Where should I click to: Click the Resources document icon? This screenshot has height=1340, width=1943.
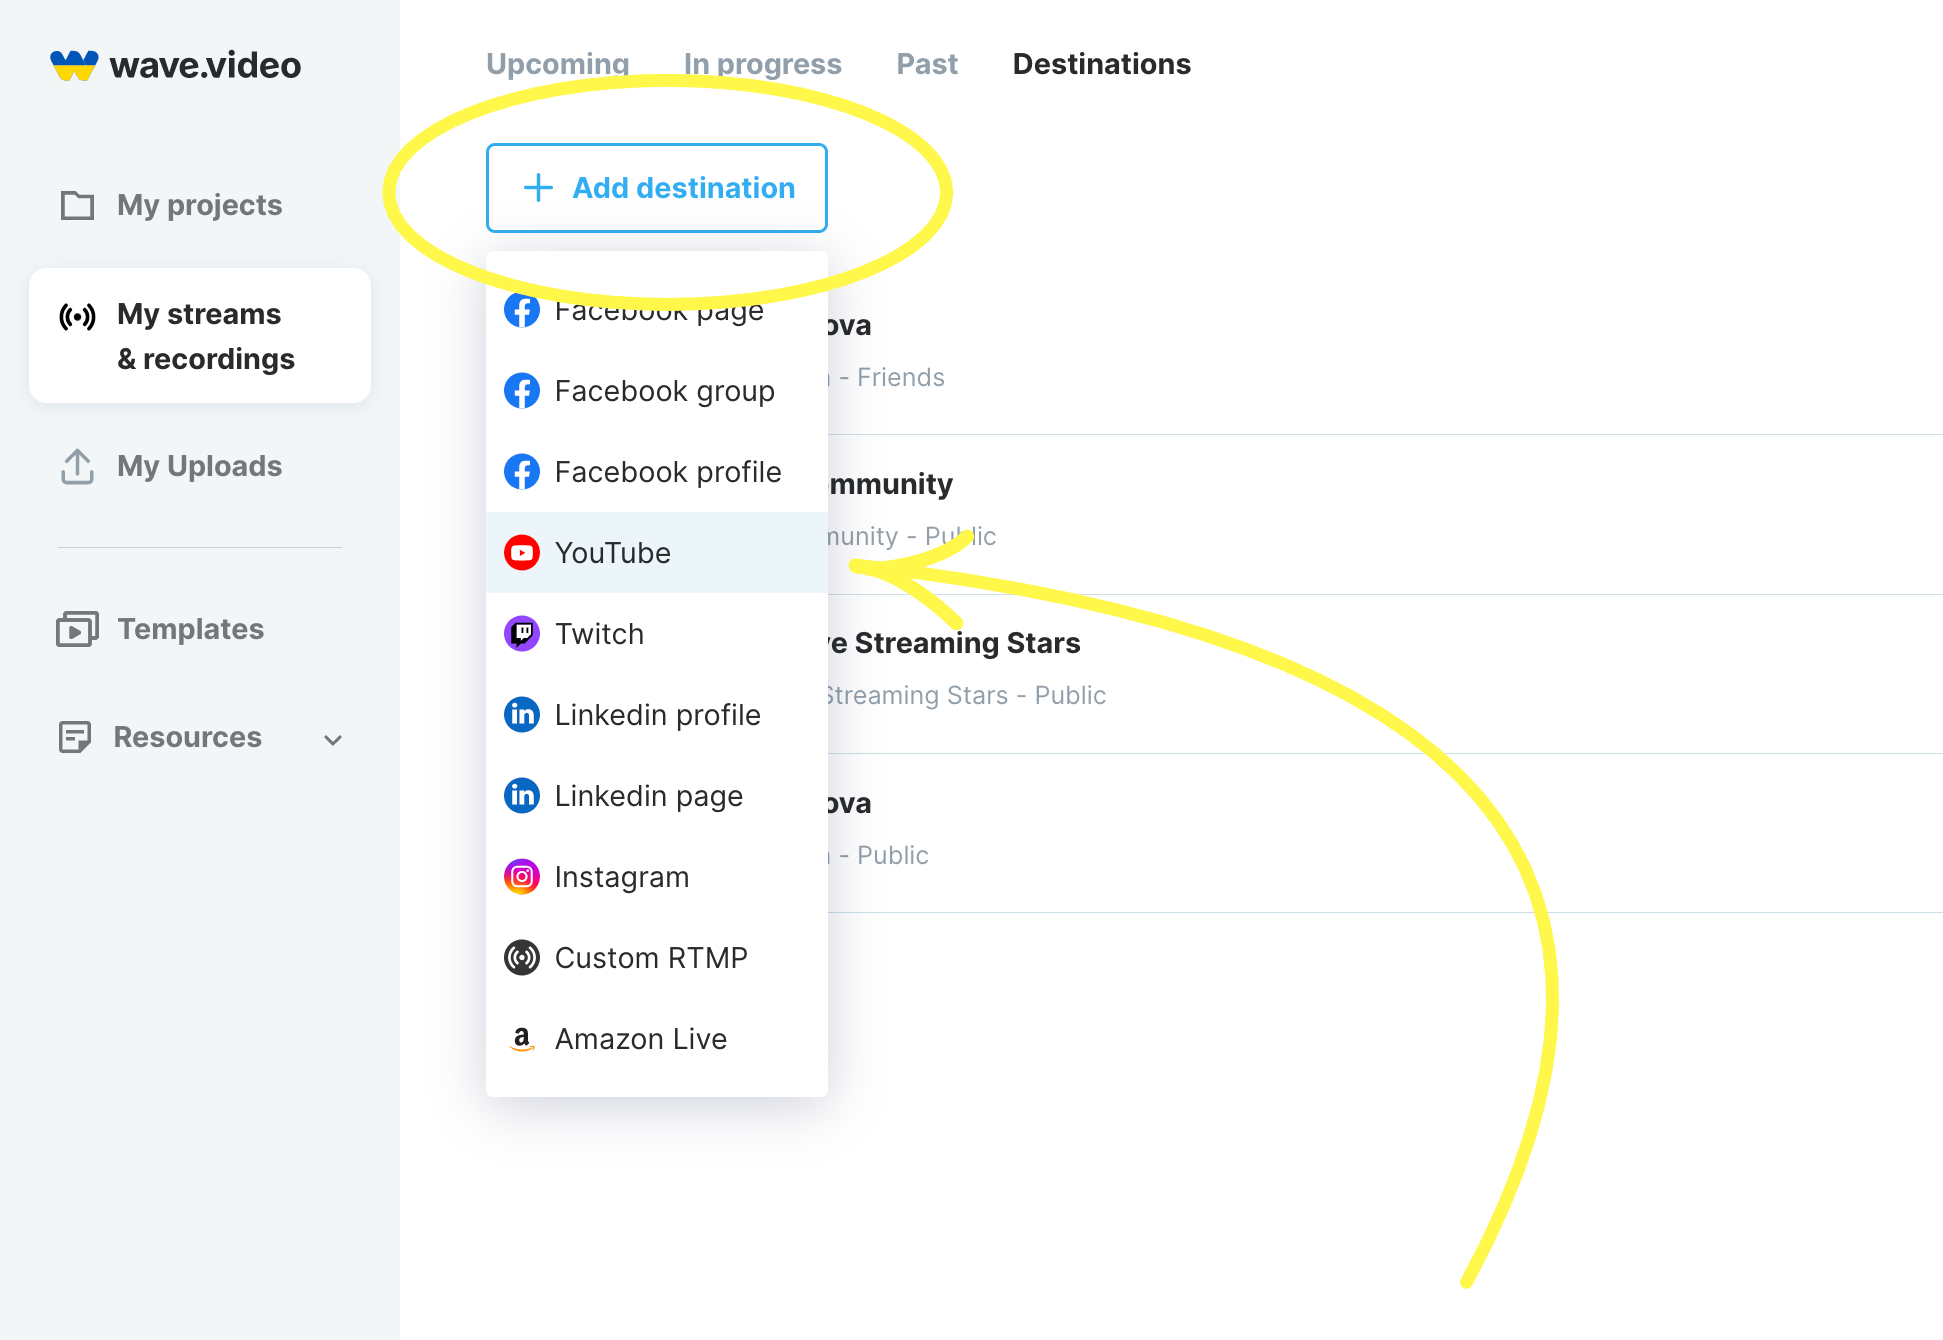pyautogui.click(x=75, y=737)
